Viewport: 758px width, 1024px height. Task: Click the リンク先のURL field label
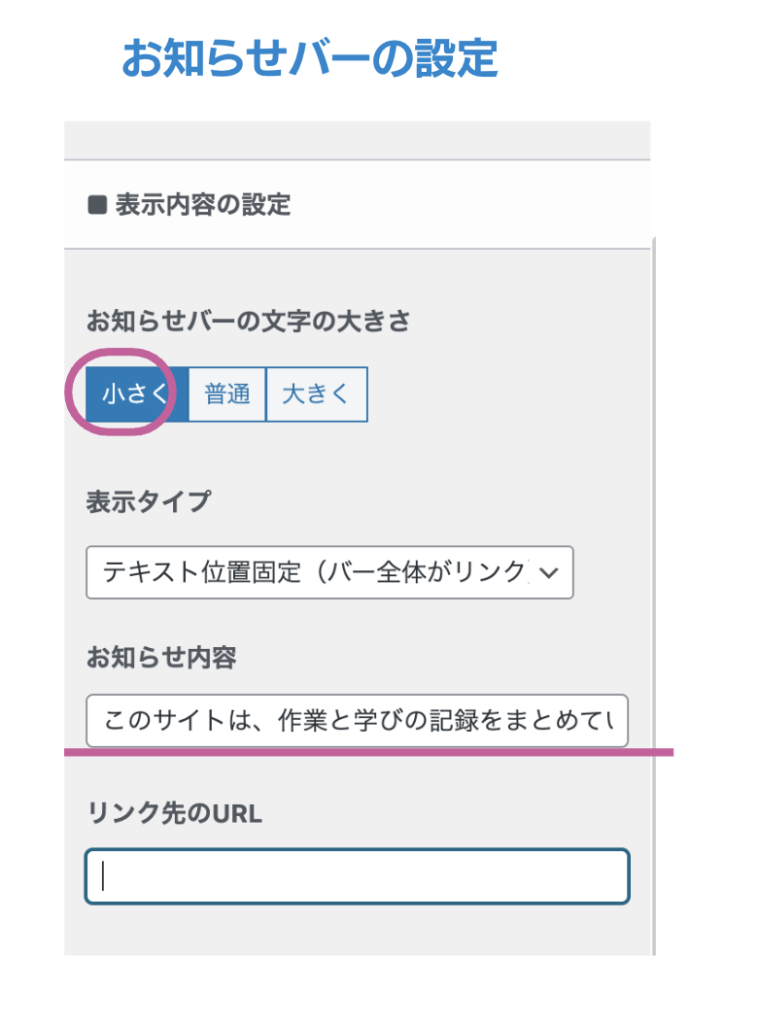[x=175, y=814]
